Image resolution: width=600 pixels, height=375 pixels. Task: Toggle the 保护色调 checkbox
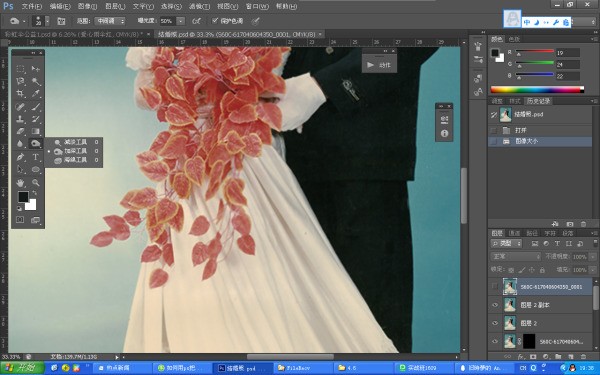pos(215,20)
